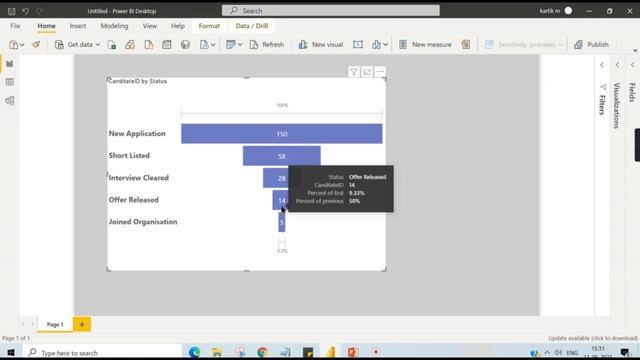Open Microsoft Edge from the taskbar
The height and width of the screenshot is (360, 640).
click(x=194, y=352)
